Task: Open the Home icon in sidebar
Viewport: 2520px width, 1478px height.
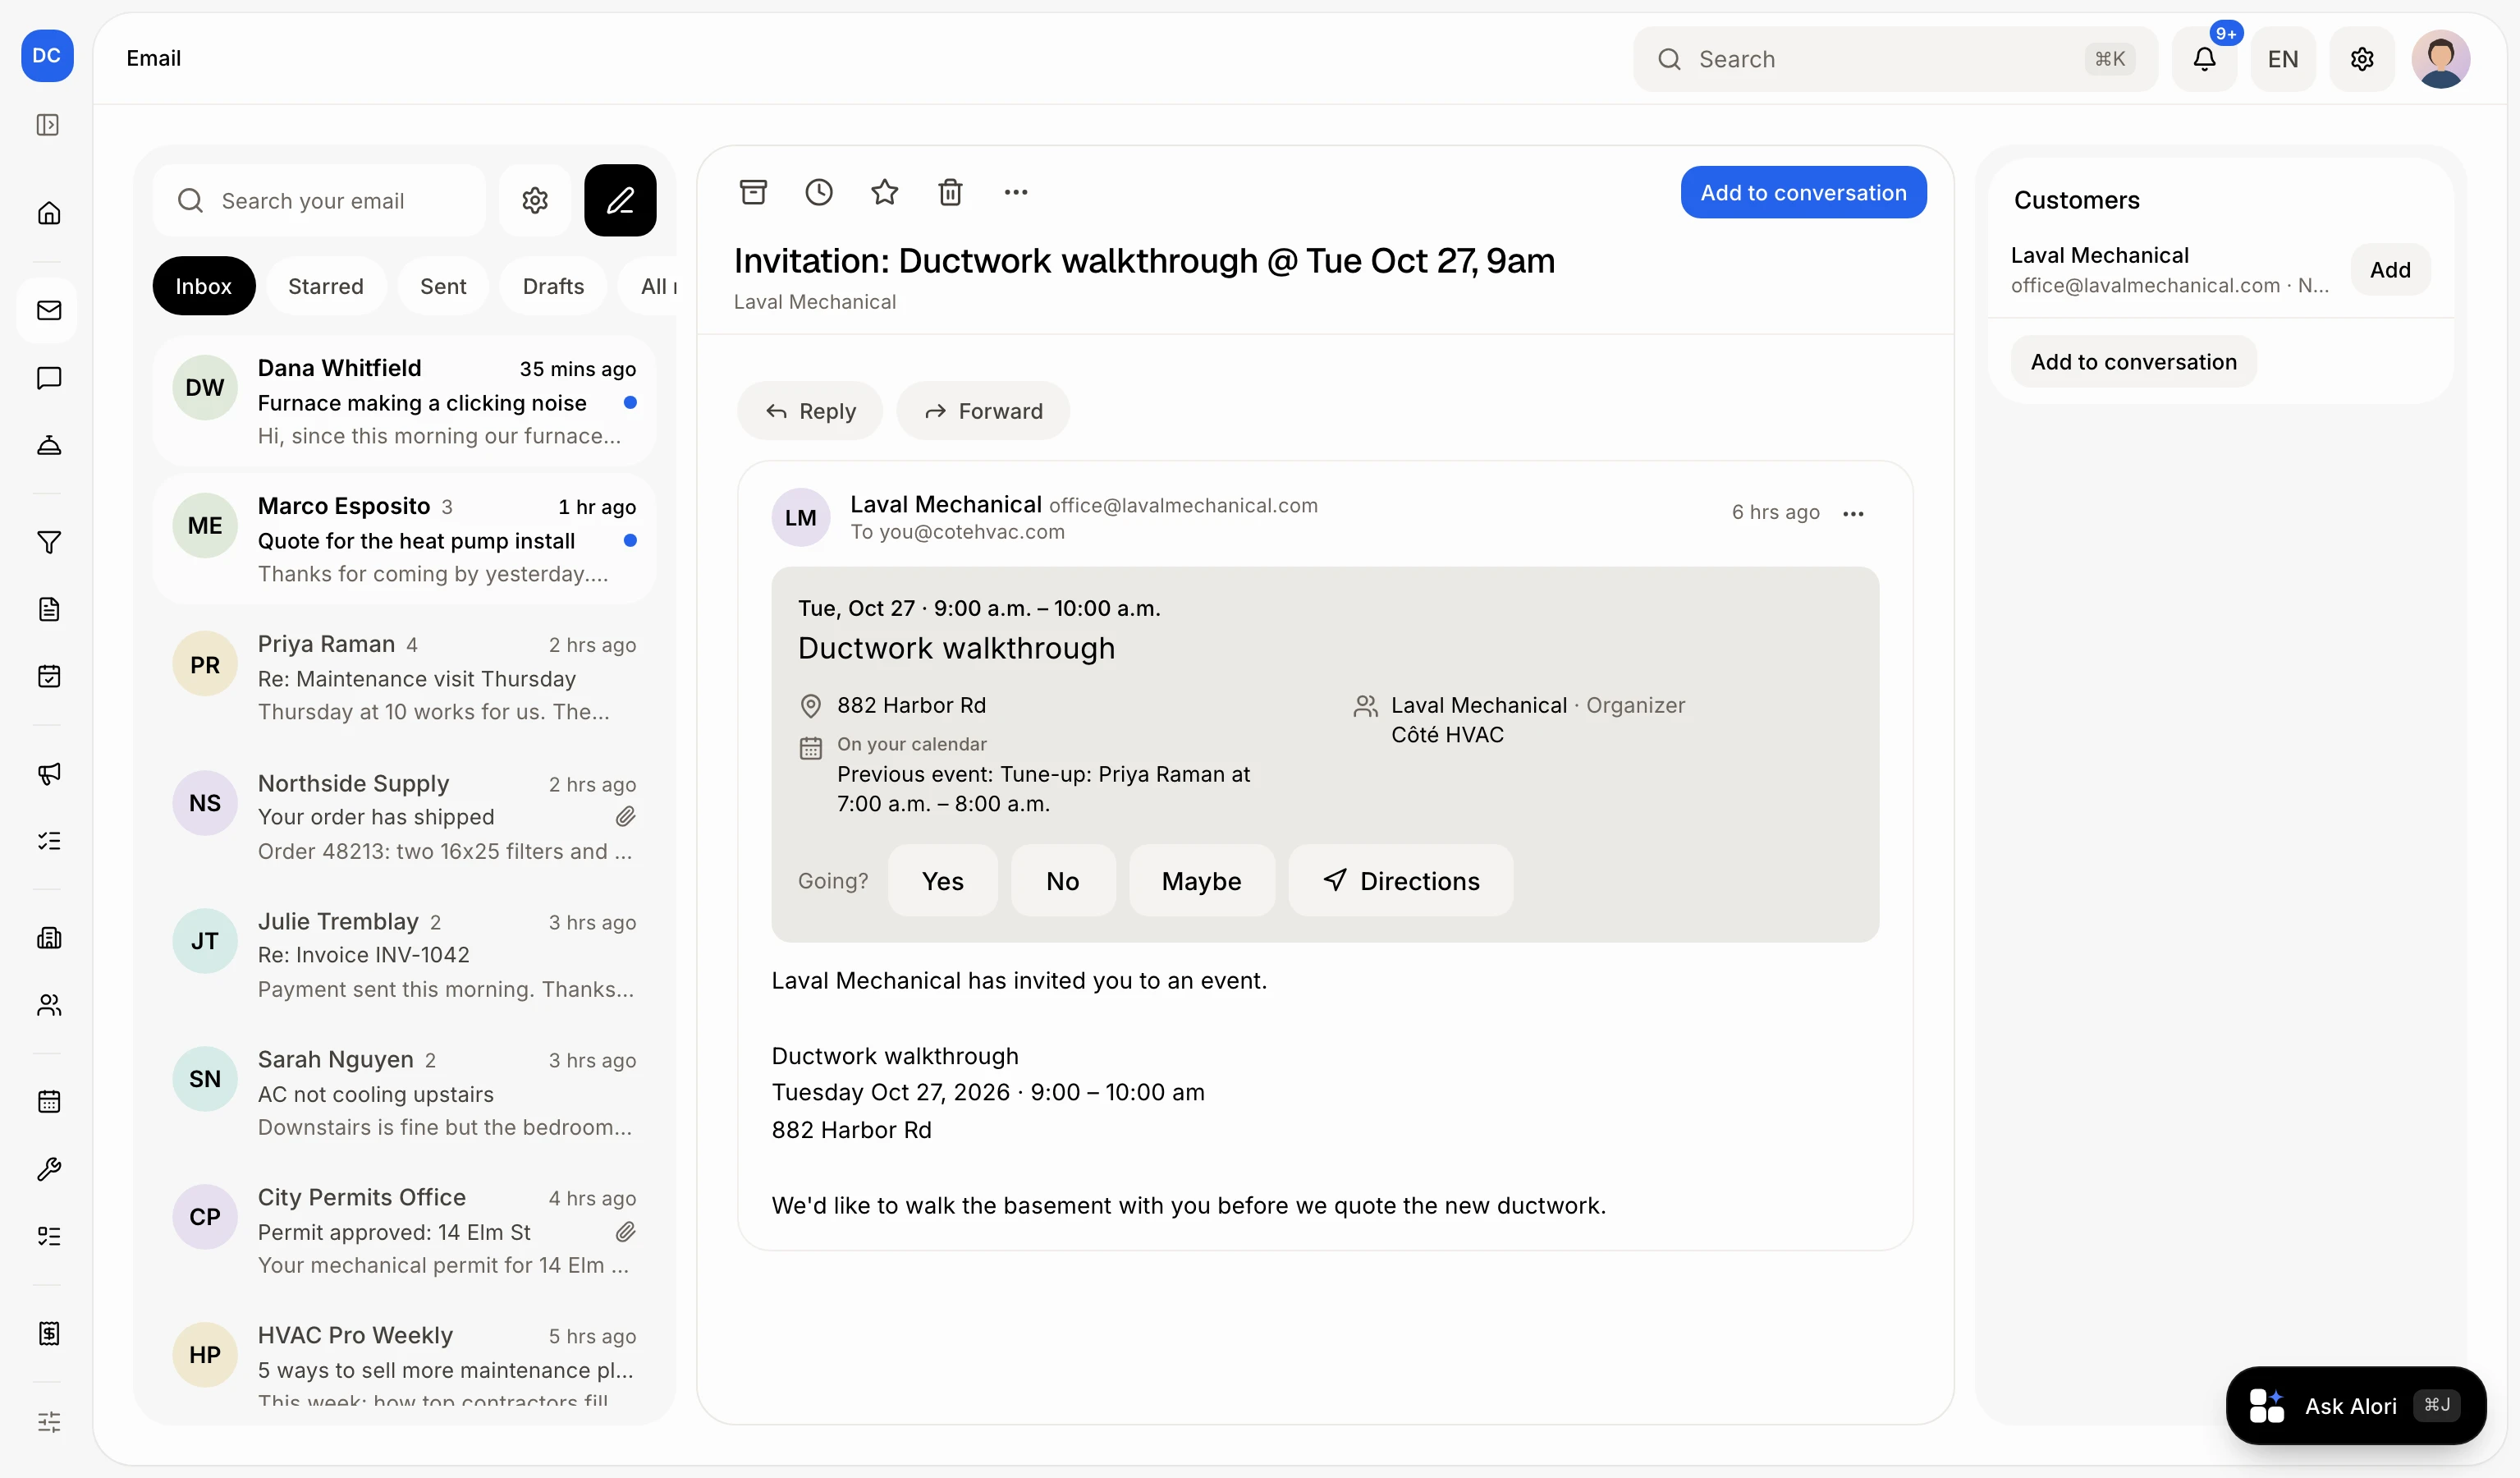Action: coord(48,213)
